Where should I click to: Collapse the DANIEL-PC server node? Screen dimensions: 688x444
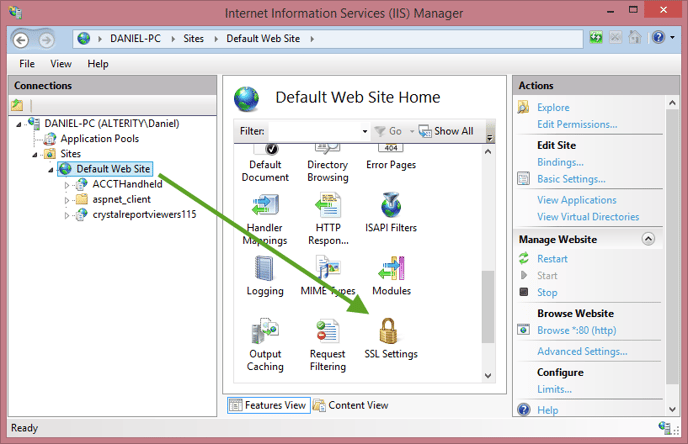(x=18, y=125)
